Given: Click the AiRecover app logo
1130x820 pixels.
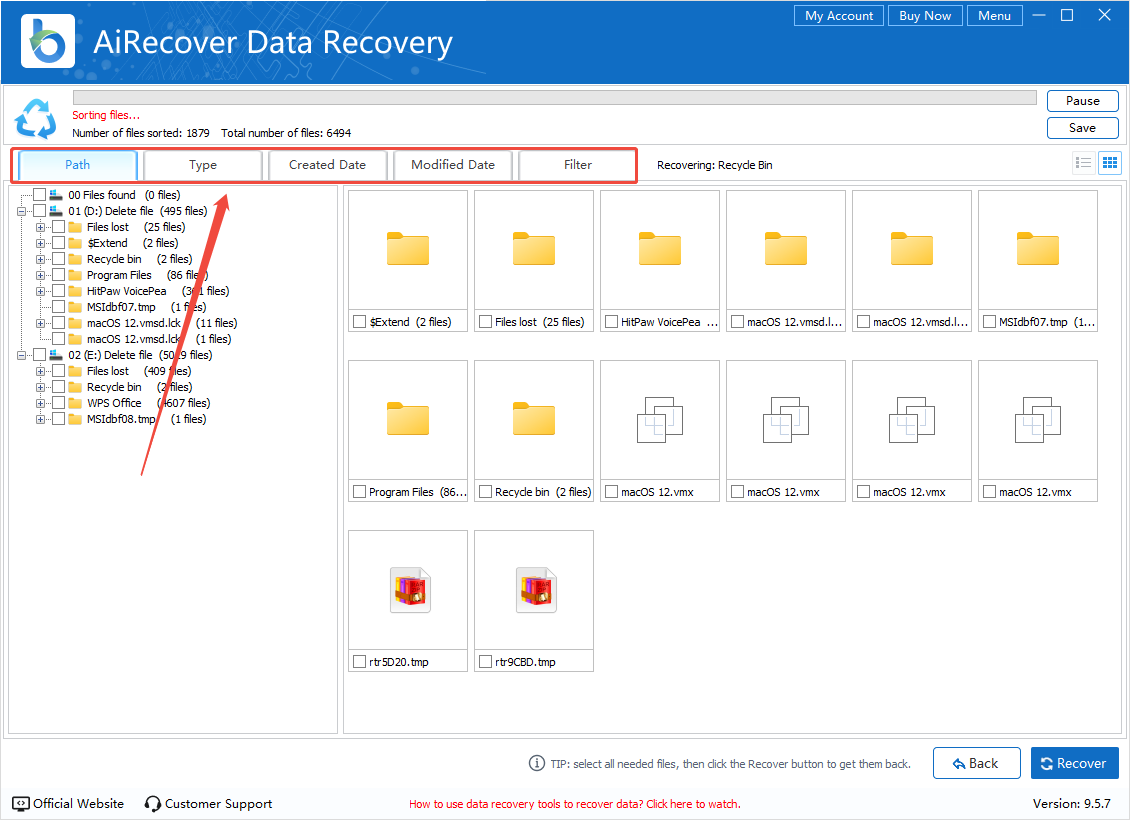Looking at the screenshot, I should coord(48,41).
